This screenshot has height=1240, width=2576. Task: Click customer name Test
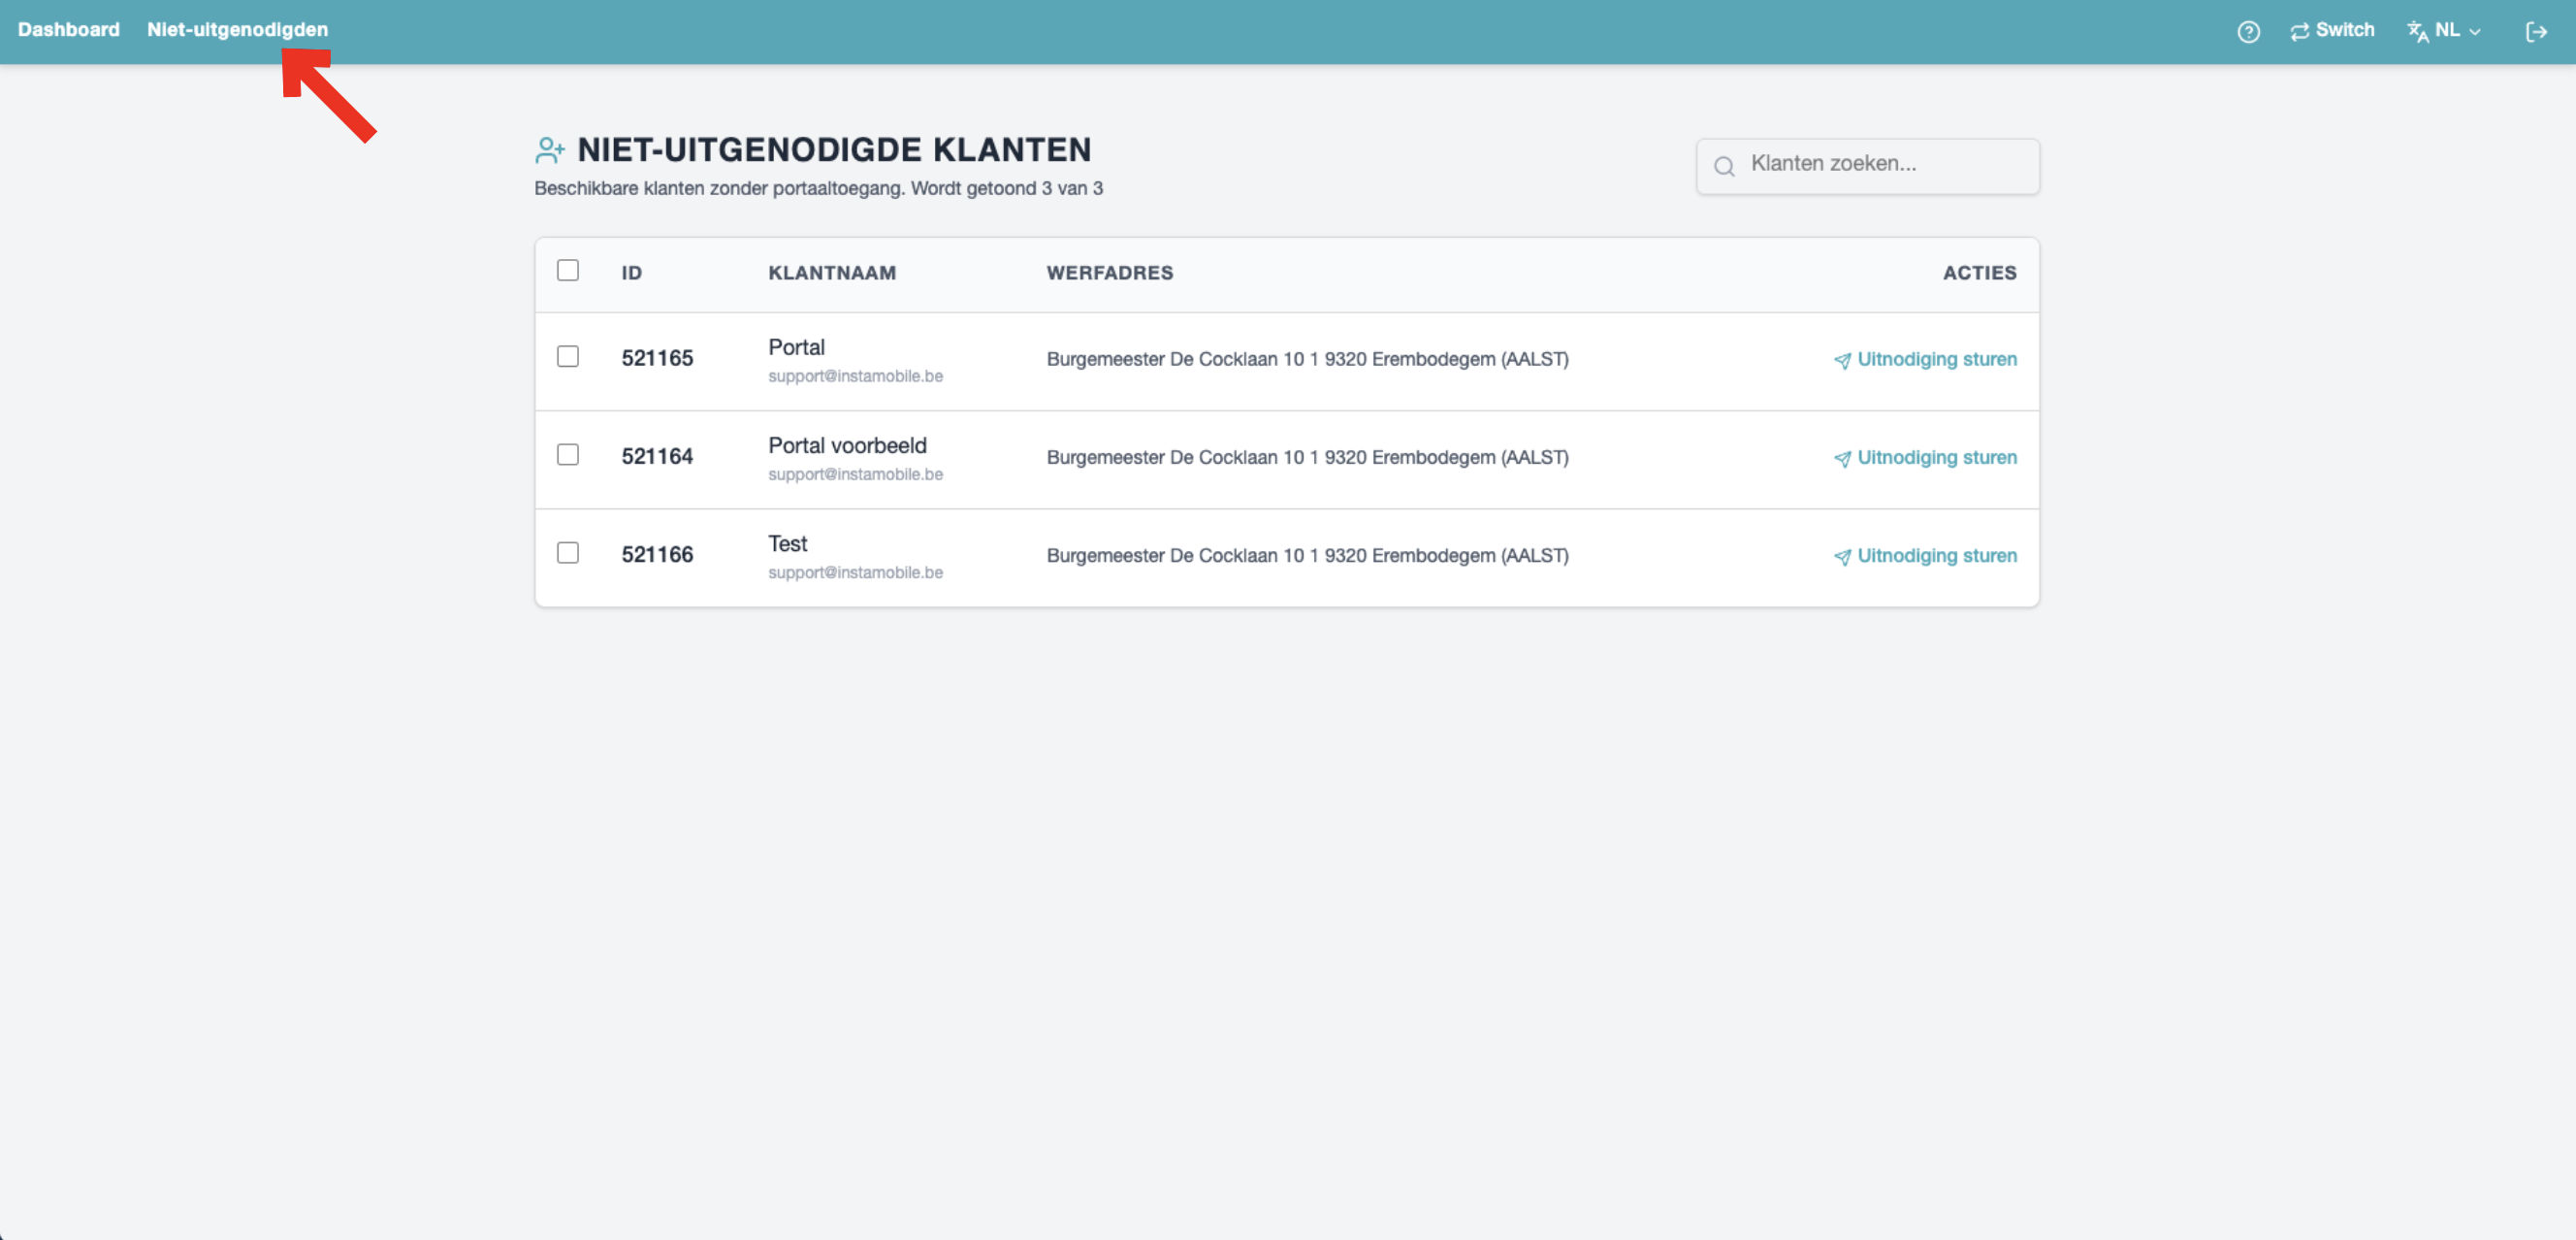pyautogui.click(x=787, y=543)
